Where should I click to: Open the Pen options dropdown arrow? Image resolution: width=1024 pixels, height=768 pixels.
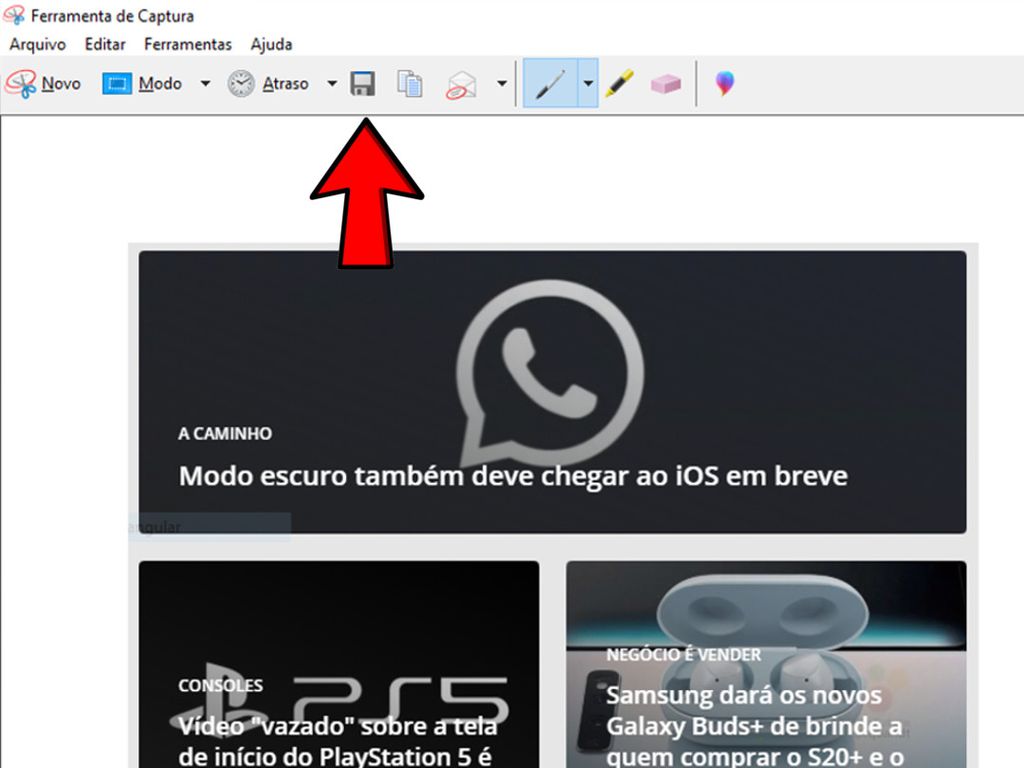(x=588, y=84)
